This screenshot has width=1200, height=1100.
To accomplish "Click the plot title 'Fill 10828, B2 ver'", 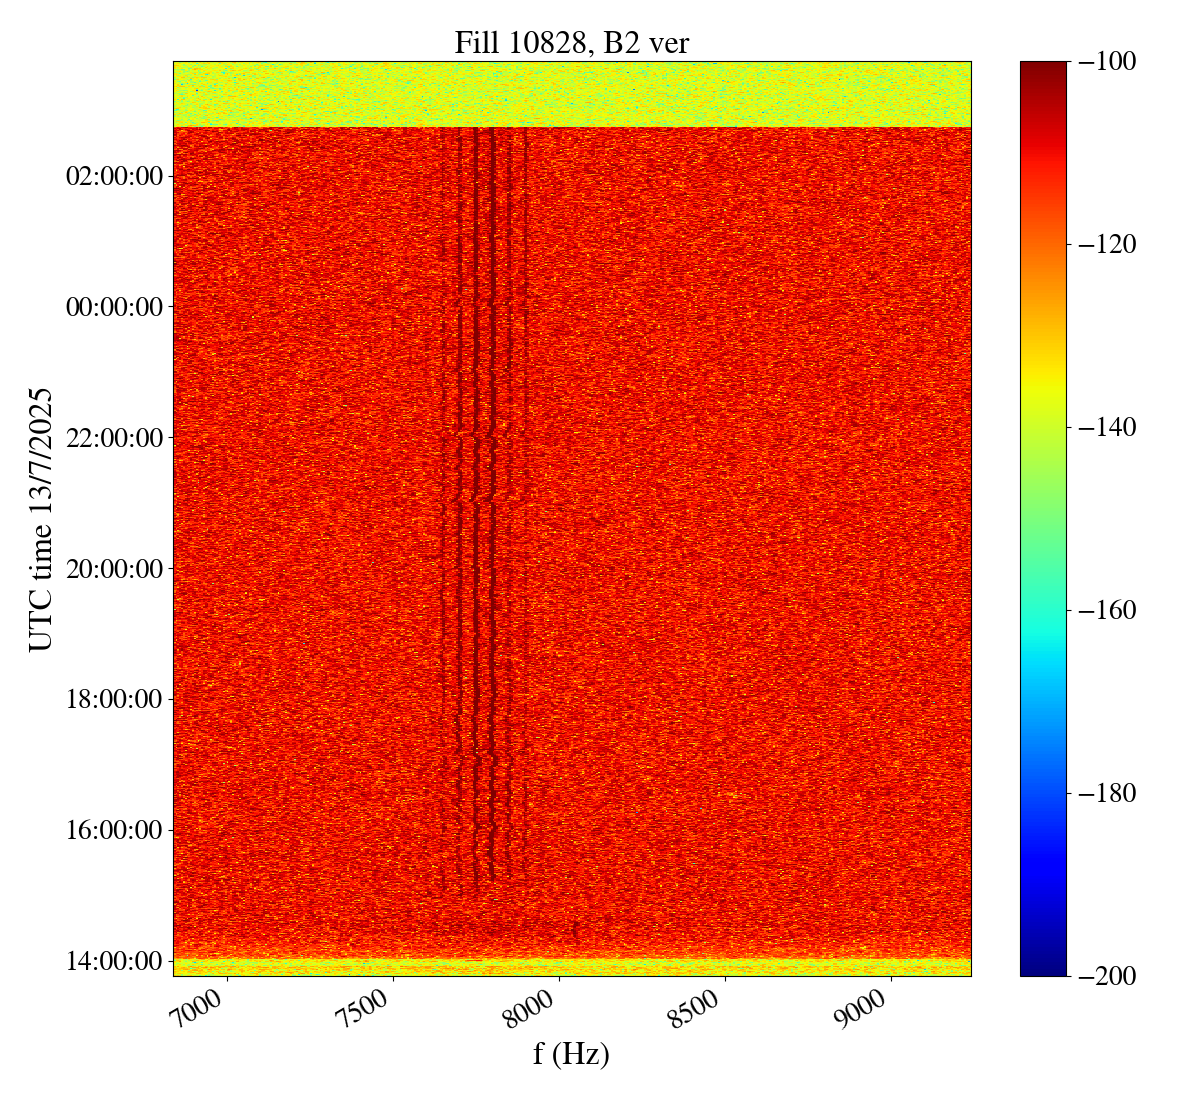I will [571, 42].
